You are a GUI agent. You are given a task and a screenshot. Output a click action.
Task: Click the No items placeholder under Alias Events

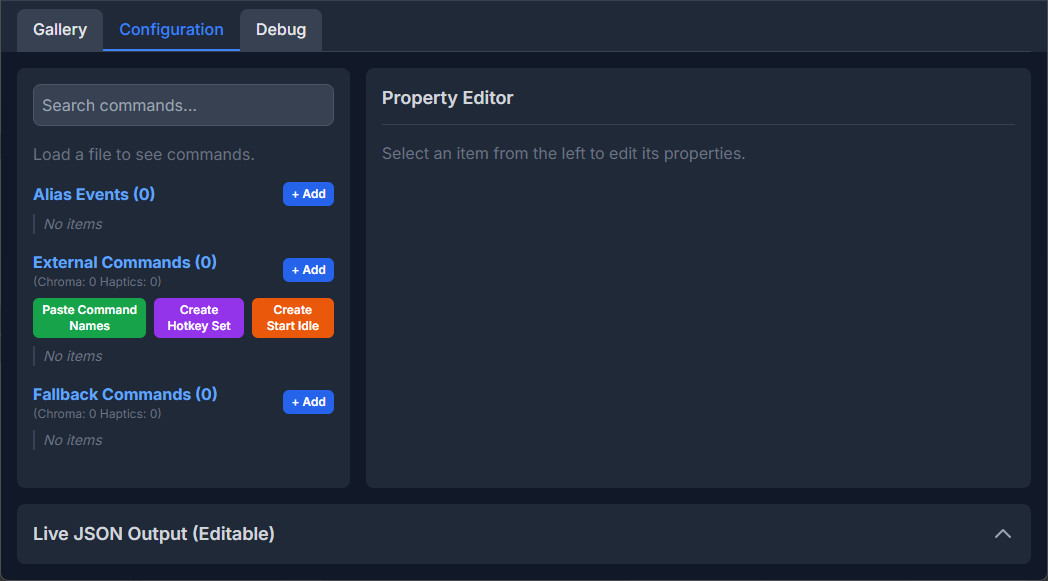71,224
